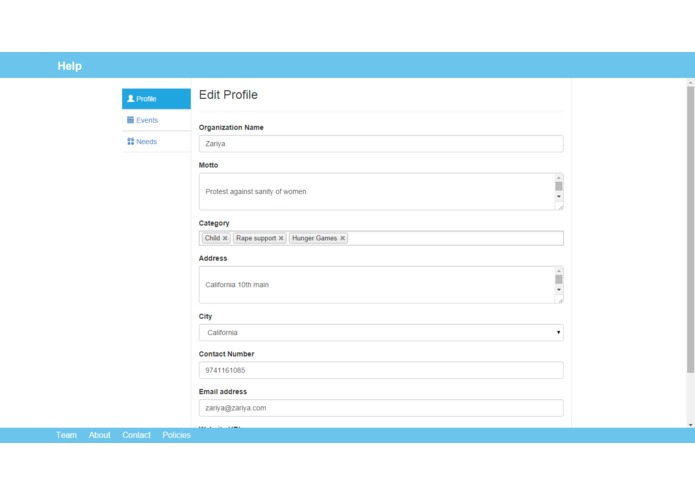Click the empty area of the Category tag input
Image resolution: width=695 pixels, height=494 pixels.
(456, 238)
